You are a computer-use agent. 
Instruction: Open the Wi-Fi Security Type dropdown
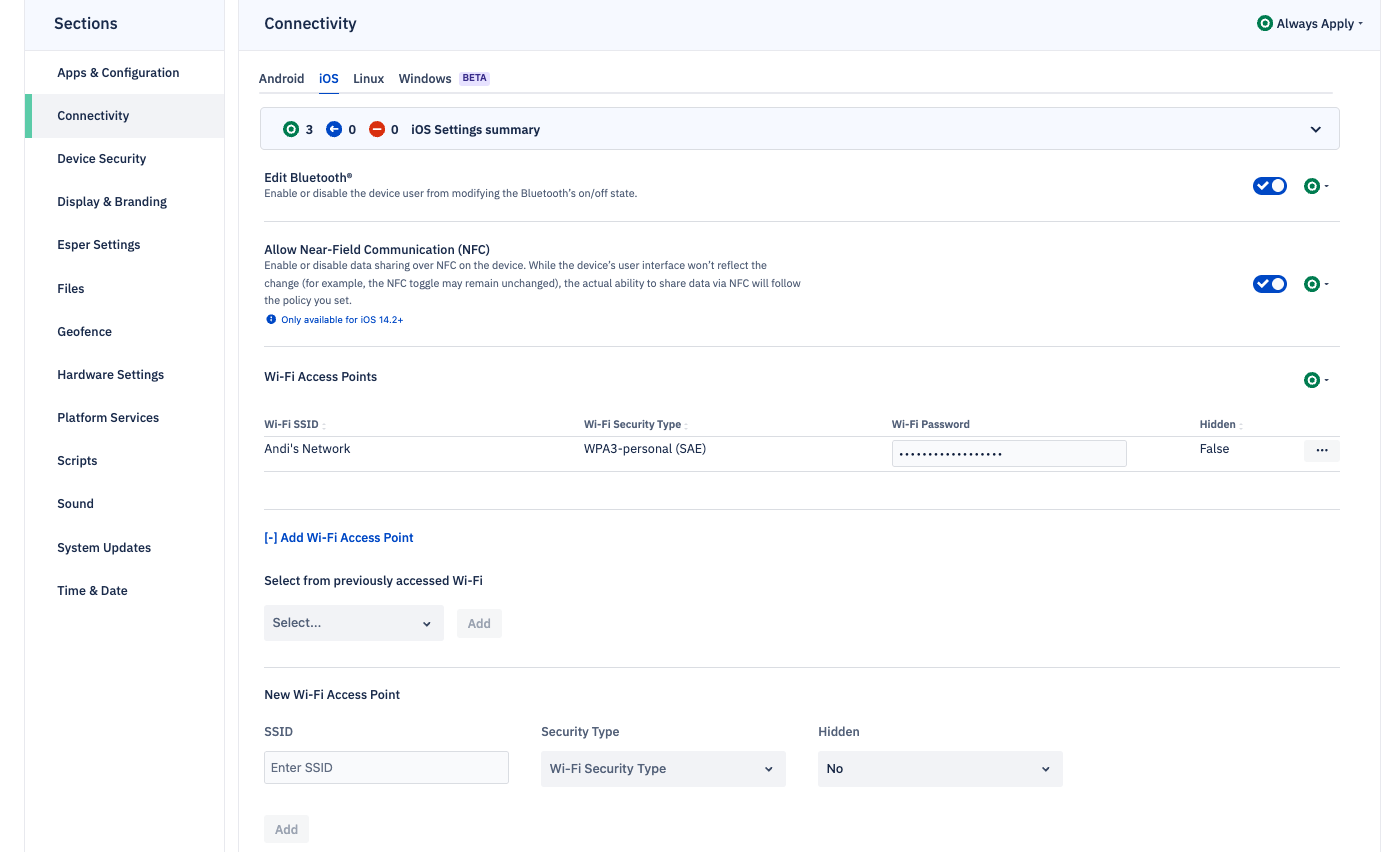pos(662,769)
